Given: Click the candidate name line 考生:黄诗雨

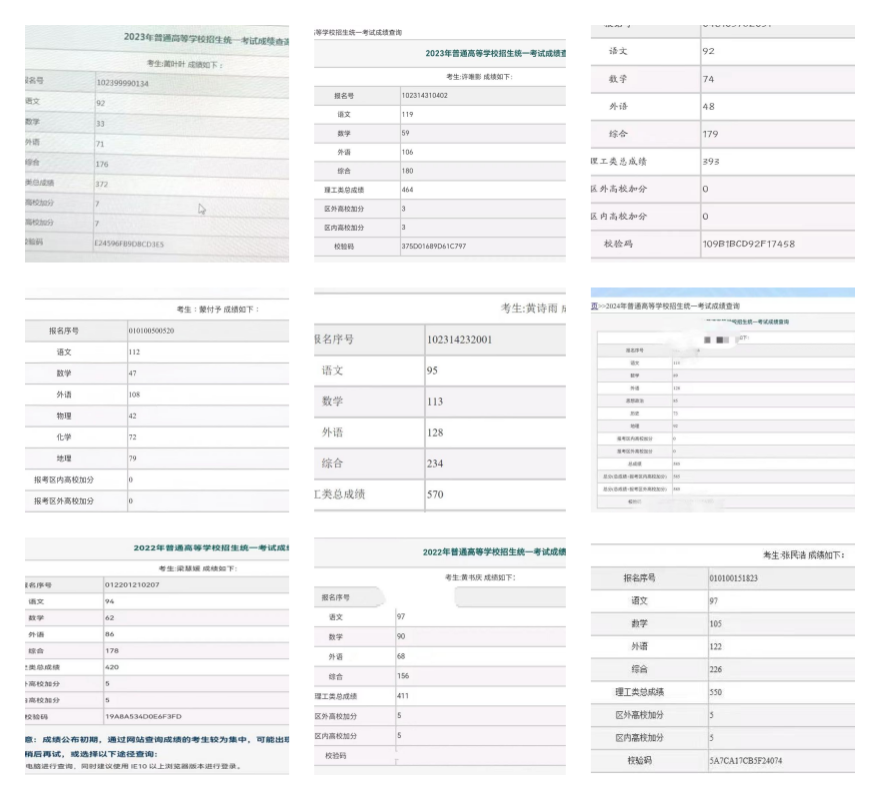Looking at the screenshot, I should (x=529, y=308).
